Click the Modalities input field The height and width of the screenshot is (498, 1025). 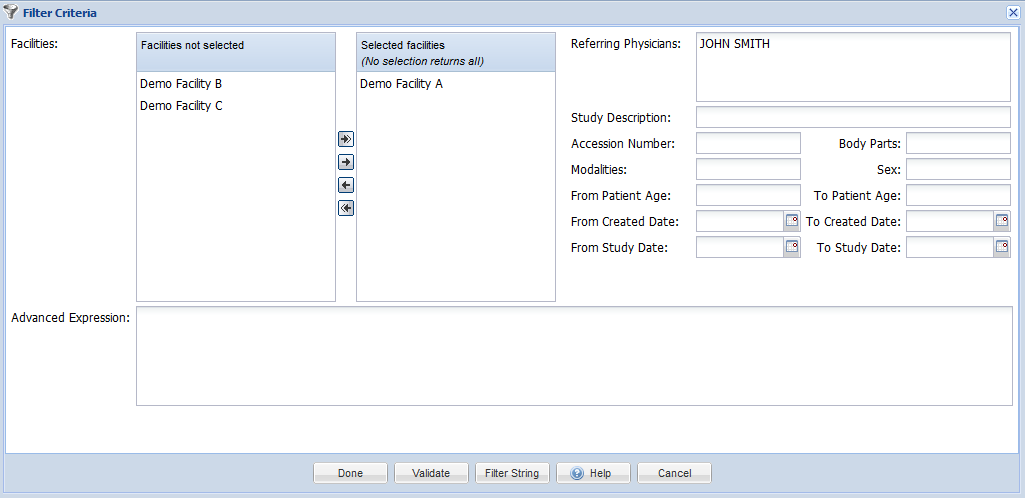(748, 169)
